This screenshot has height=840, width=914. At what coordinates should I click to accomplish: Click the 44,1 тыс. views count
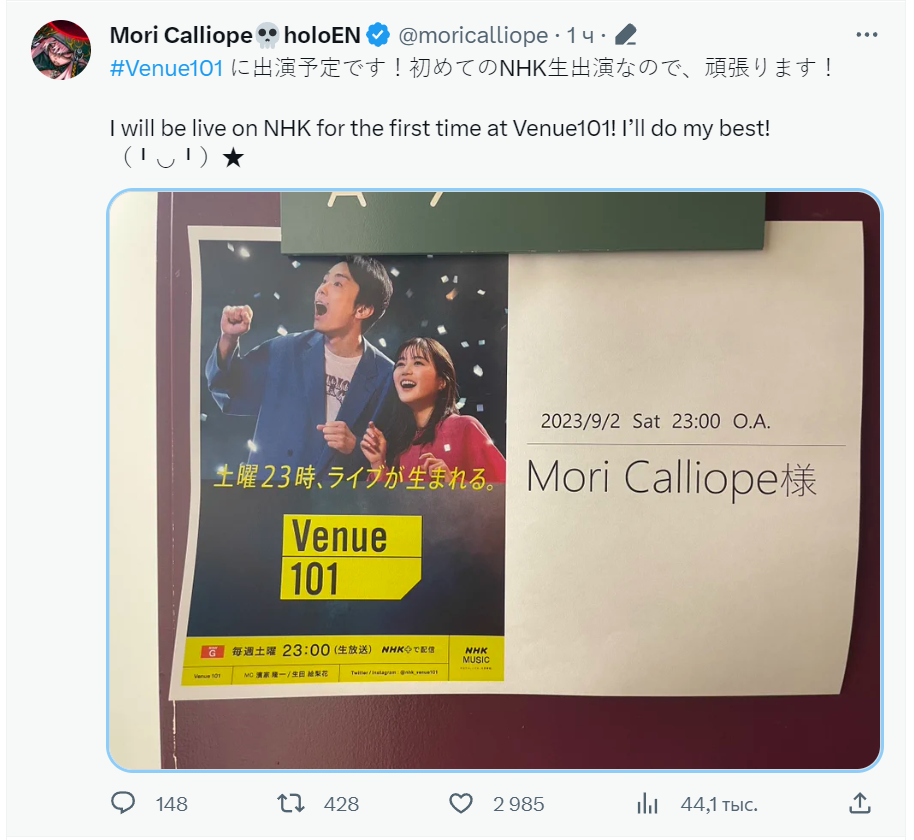pos(719,804)
